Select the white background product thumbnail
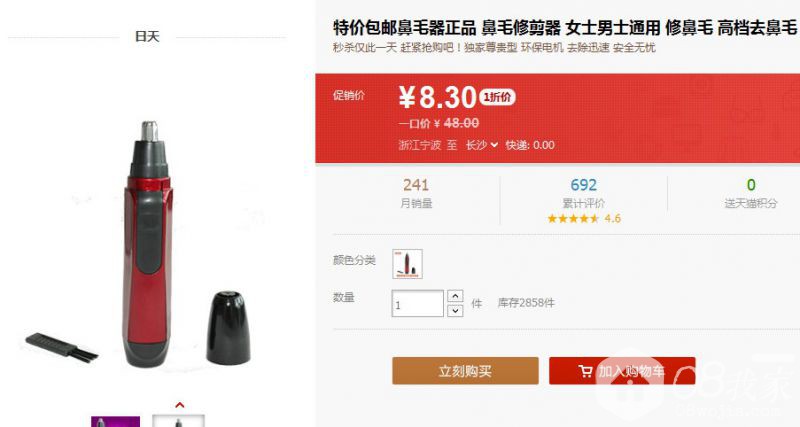This screenshot has width=800, height=427. point(179,421)
